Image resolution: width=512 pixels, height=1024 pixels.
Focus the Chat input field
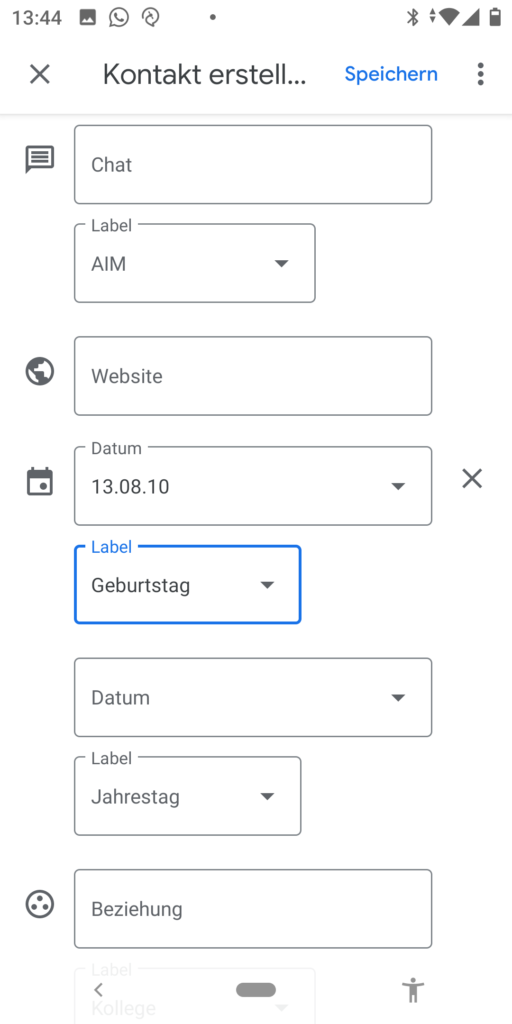tap(253, 165)
